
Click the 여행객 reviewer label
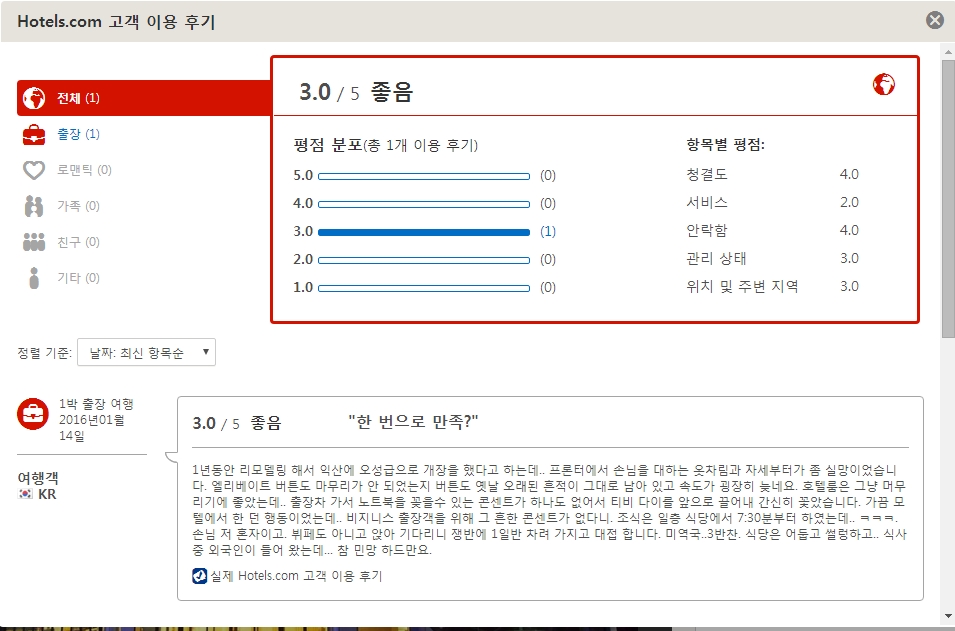tap(38, 478)
